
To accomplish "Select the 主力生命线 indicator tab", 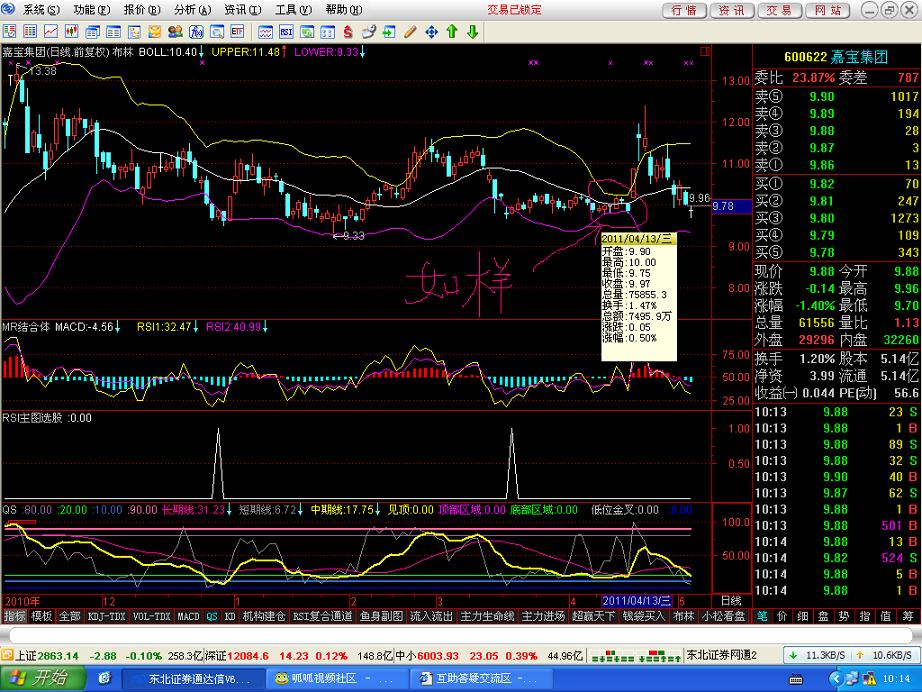I will point(487,616).
